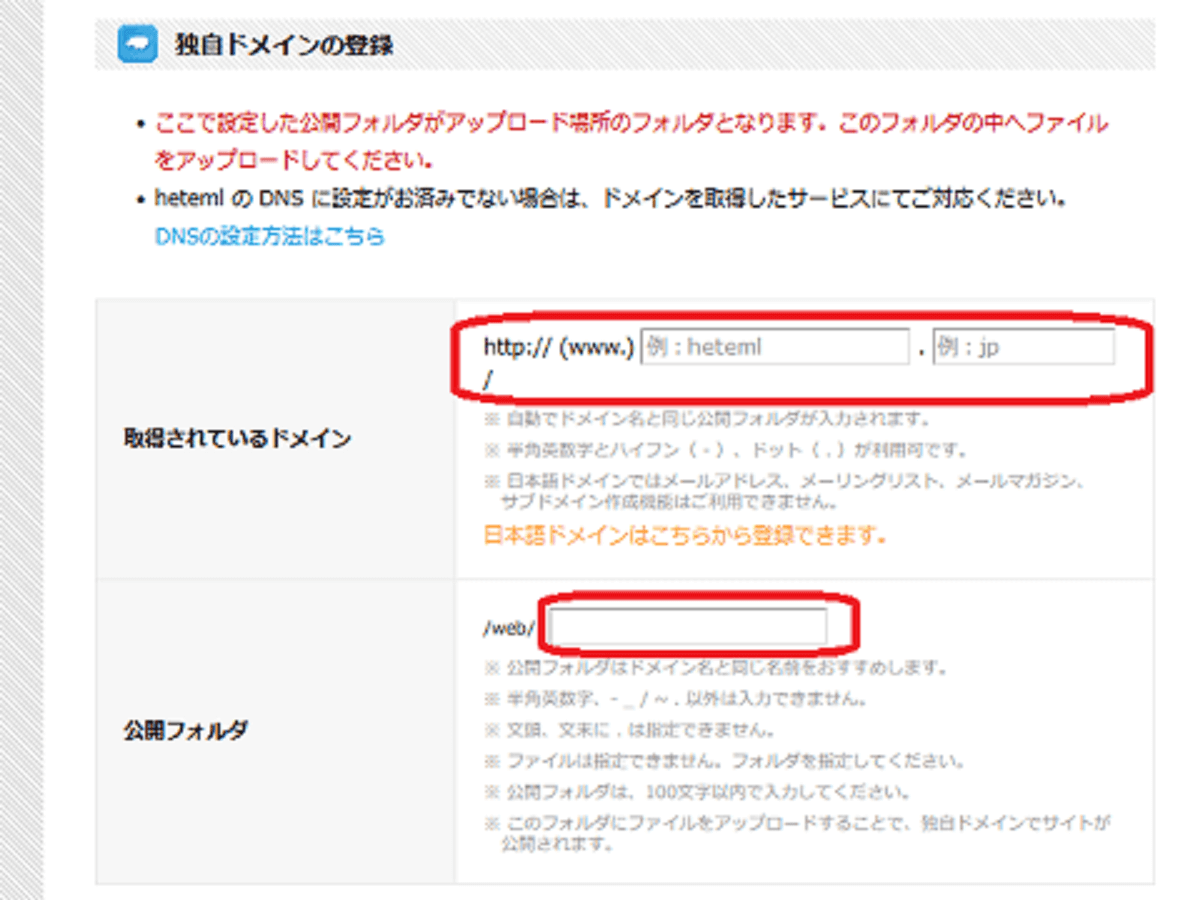Click the note about 自動でドメイン名と同じ公開フォルダ
The image size is (1200, 900).
(x=715, y=419)
